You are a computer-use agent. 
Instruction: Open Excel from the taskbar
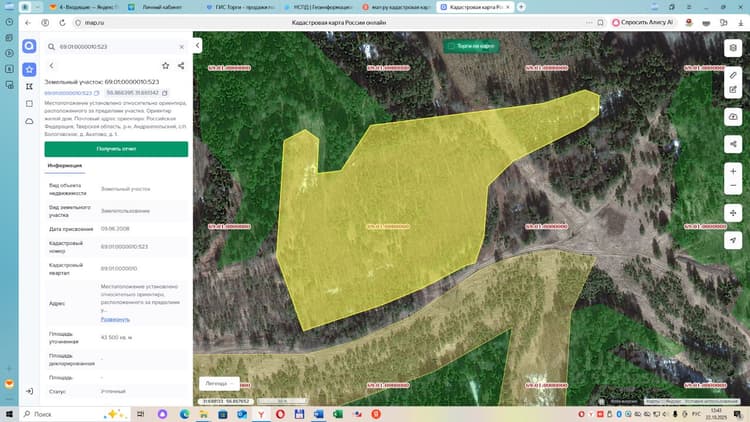coord(338,414)
